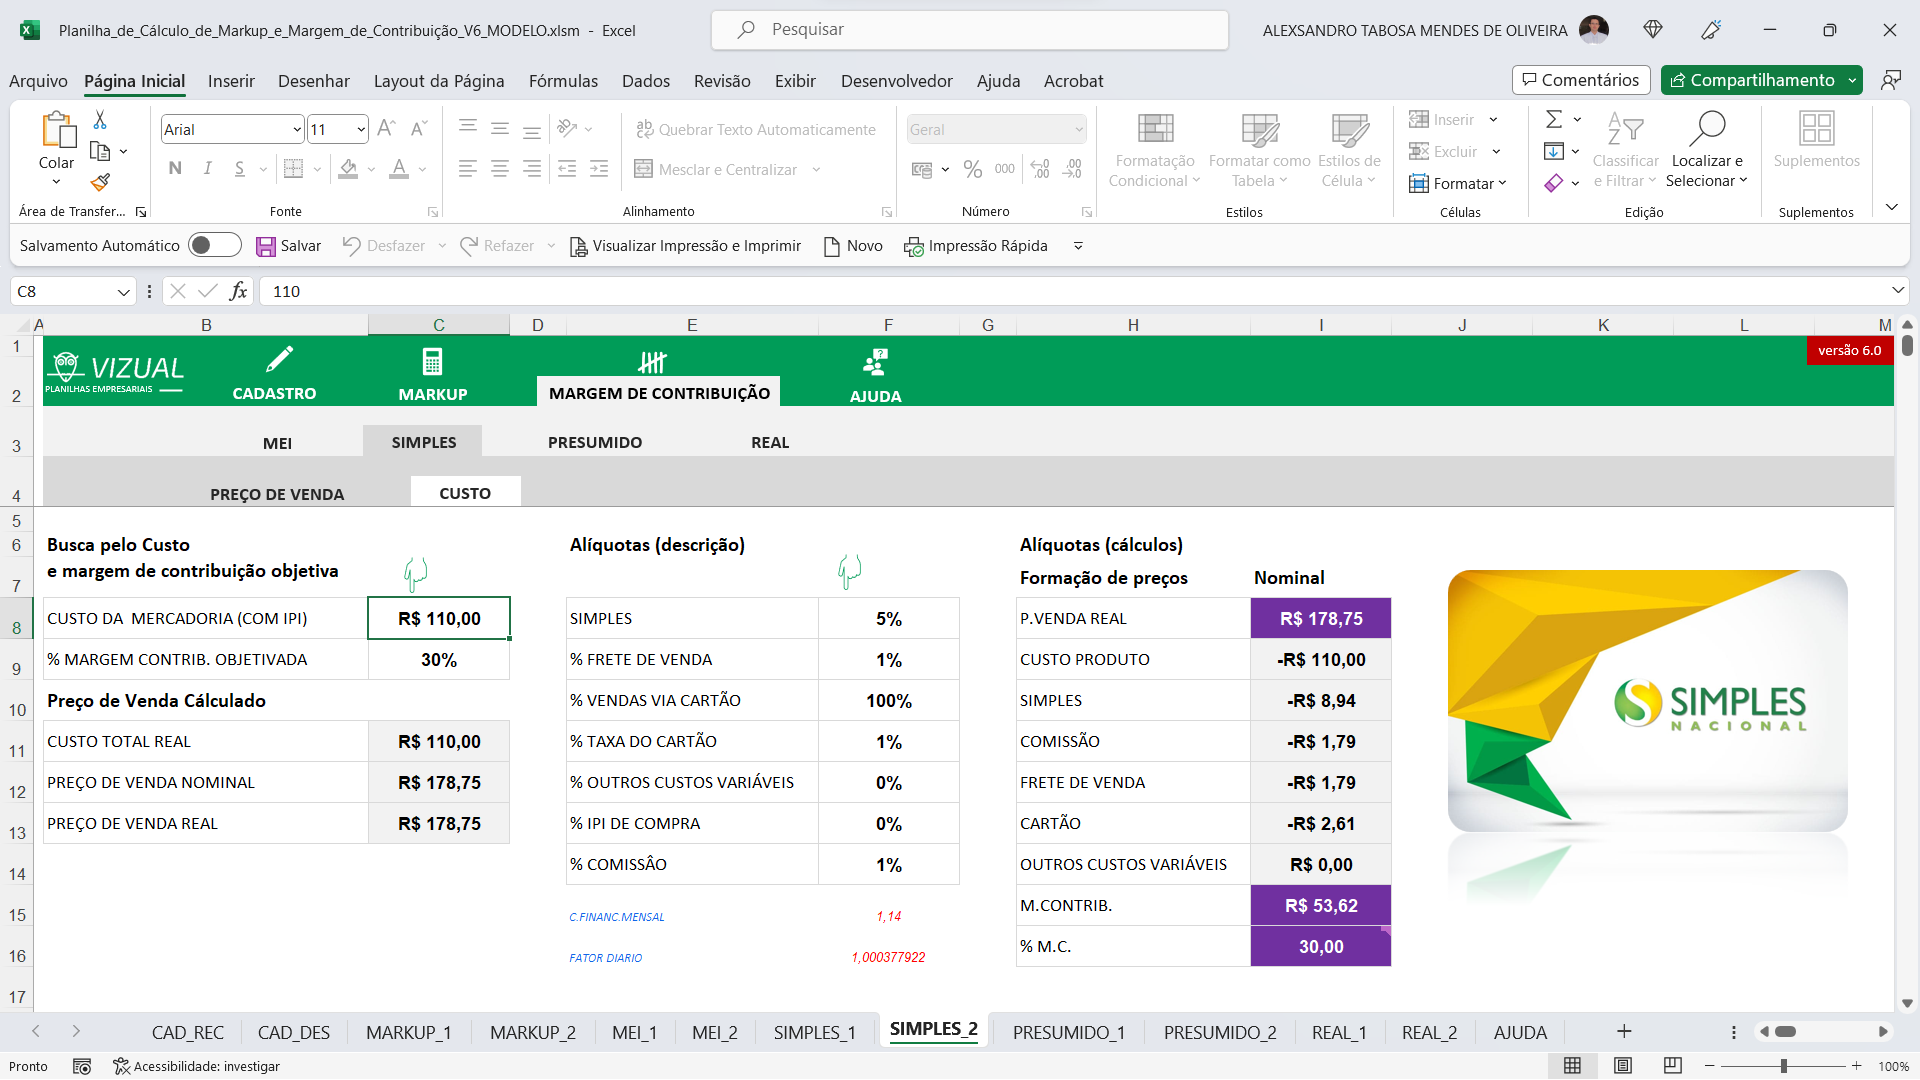The height and width of the screenshot is (1080, 1920).
Task: Select the SIMPLES 5% rate cell
Action: tap(888, 619)
